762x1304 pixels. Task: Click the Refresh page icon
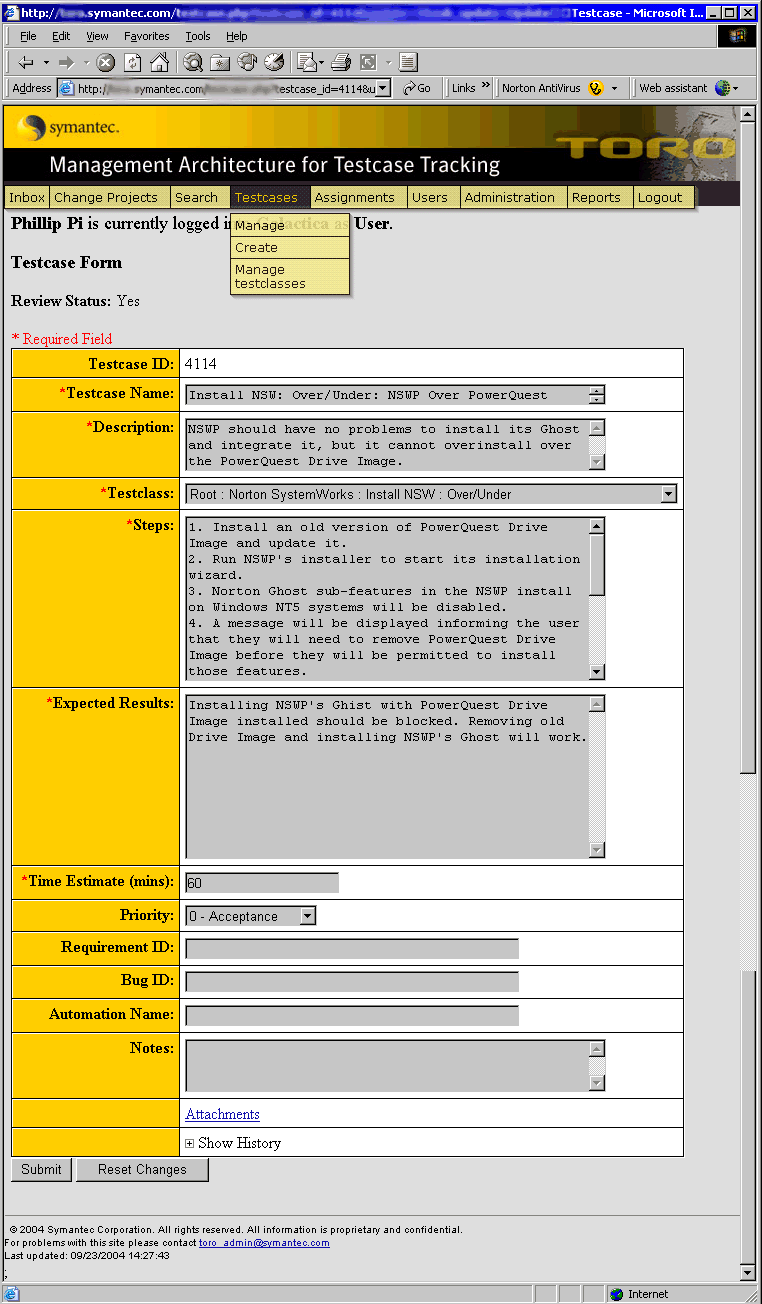pyautogui.click(x=132, y=62)
